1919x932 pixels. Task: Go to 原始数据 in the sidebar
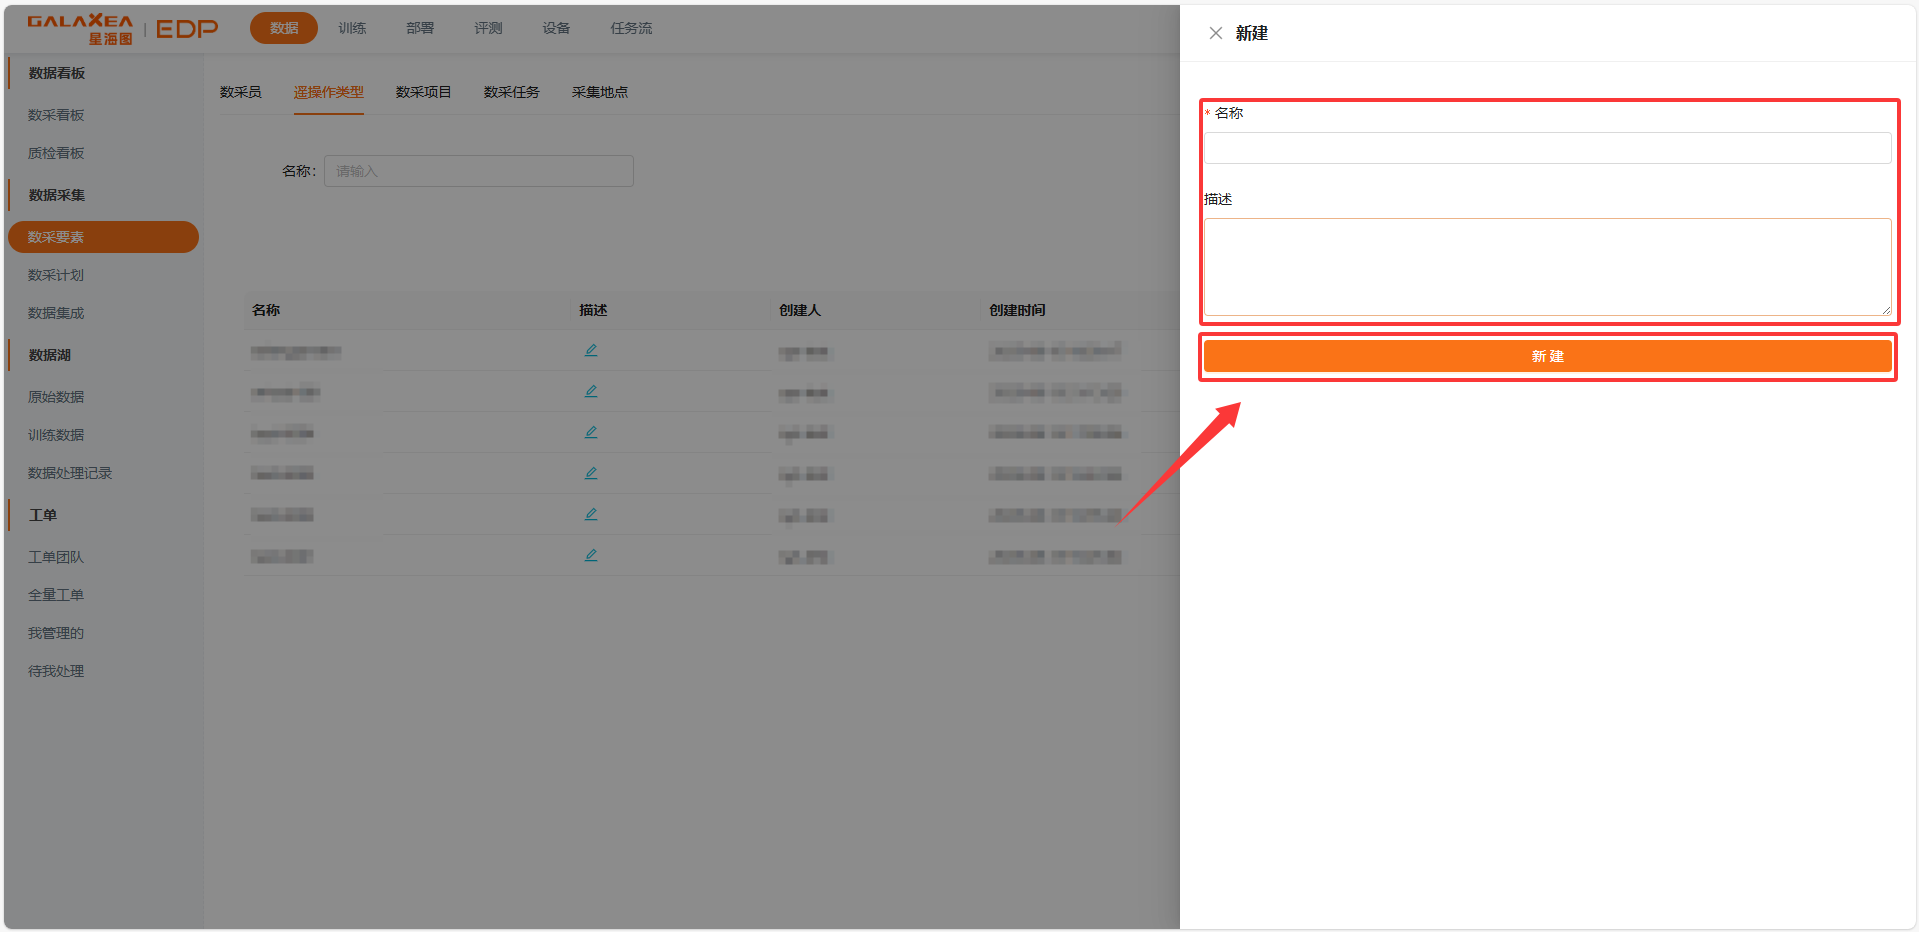pos(56,397)
